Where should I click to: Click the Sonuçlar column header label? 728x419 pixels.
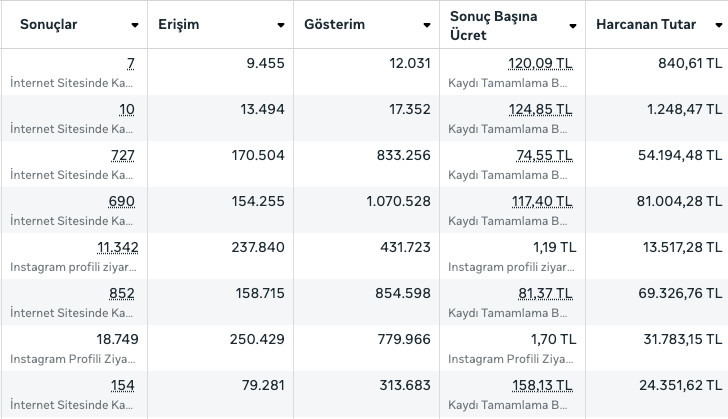(47, 24)
